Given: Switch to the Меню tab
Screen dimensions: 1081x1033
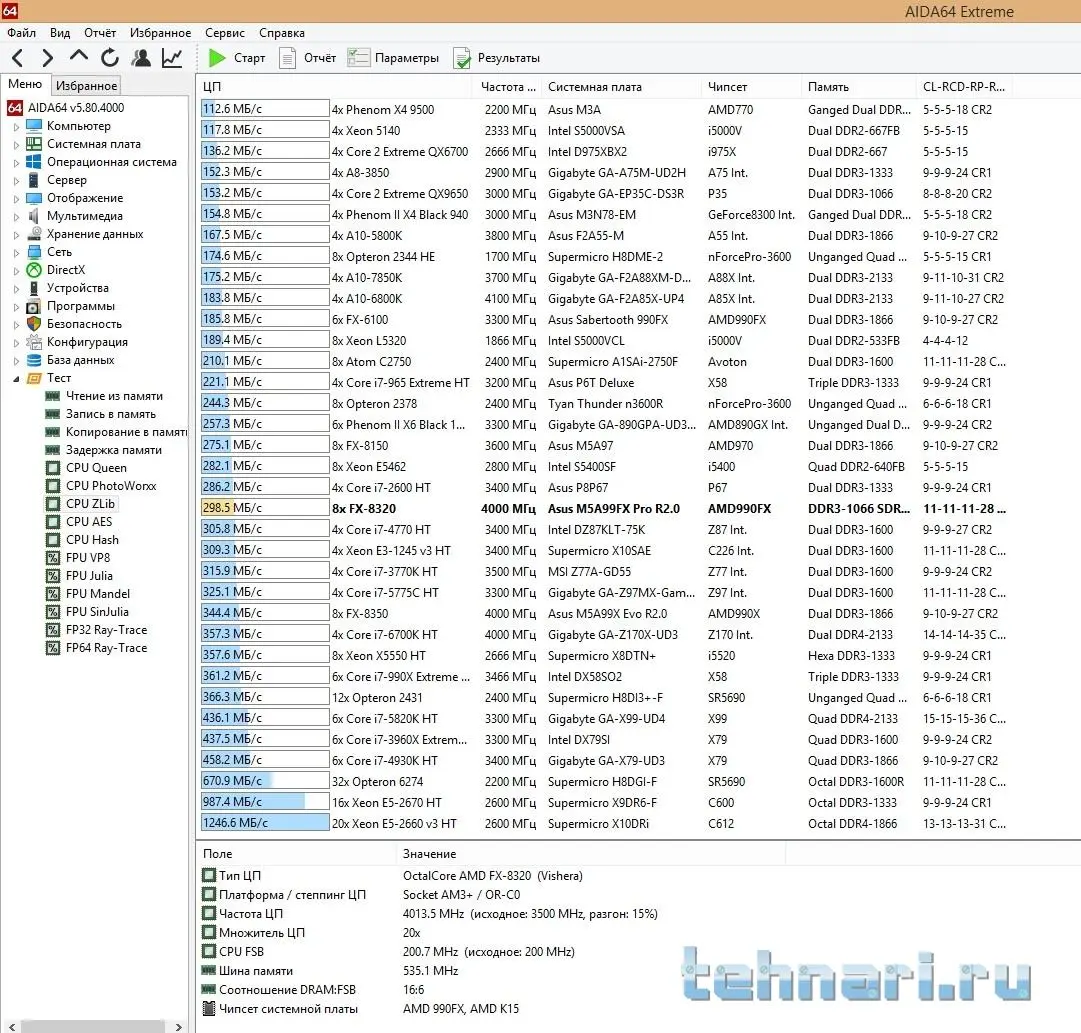Looking at the screenshot, I should point(25,84).
